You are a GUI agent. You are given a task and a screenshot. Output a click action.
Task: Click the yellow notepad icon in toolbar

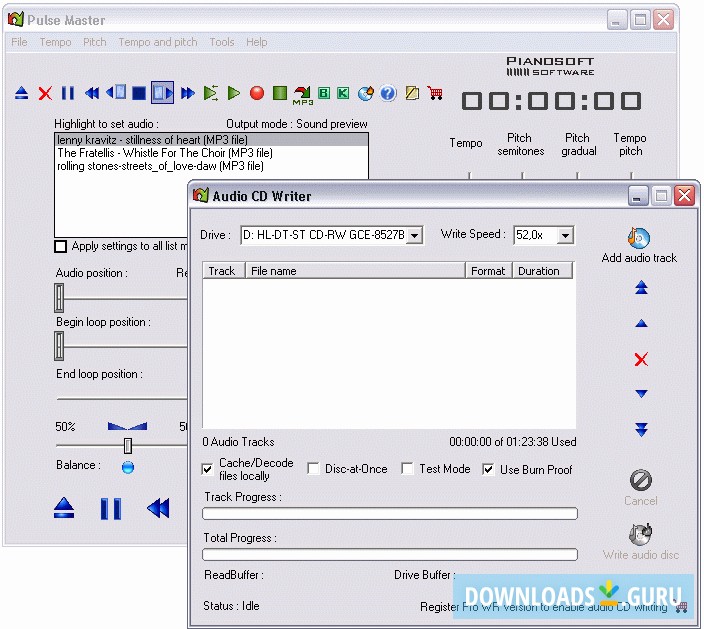coord(412,93)
